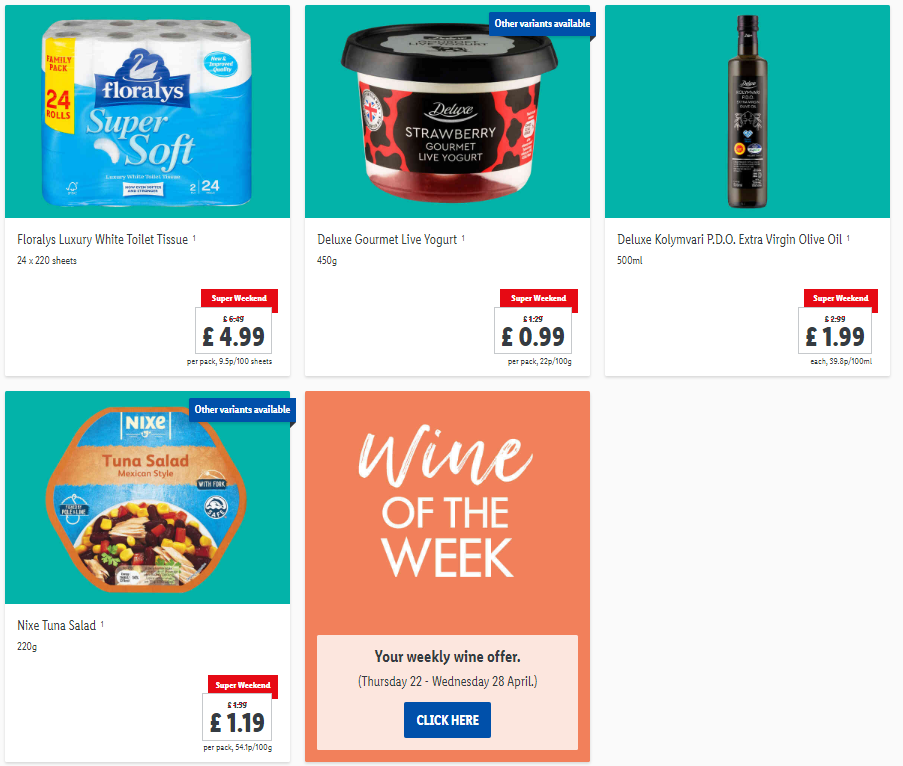Click the Deluxe Gourmet Live Yogurt title

(387, 240)
